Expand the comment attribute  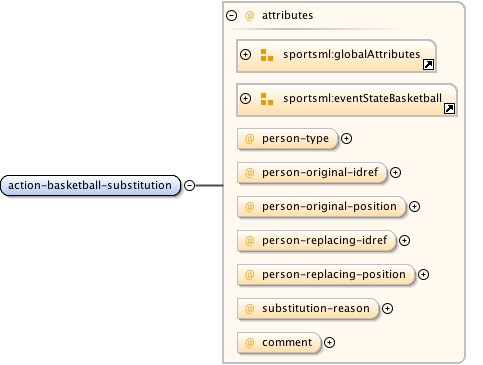point(329,343)
